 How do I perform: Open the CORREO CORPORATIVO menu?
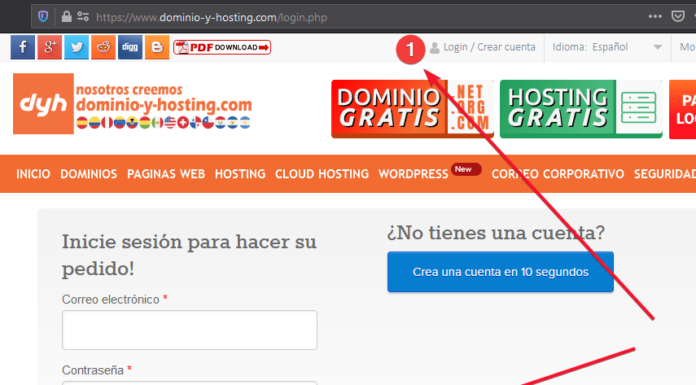(x=558, y=174)
